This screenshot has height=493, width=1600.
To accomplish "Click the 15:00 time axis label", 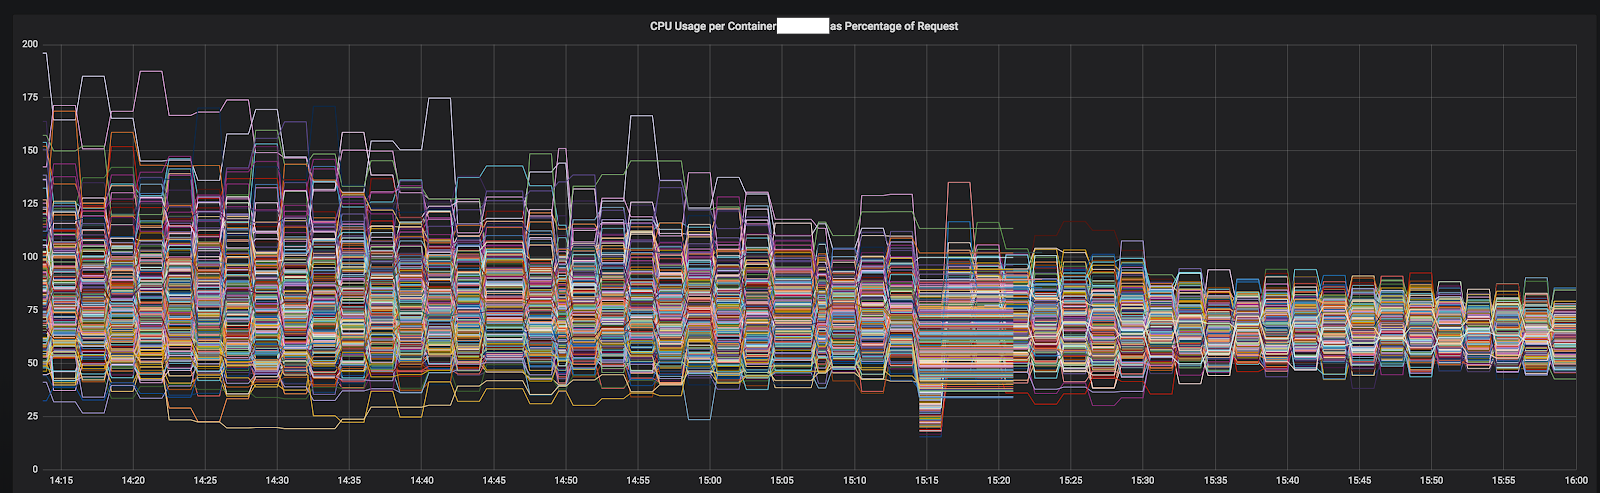I will click(x=710, y=481).
